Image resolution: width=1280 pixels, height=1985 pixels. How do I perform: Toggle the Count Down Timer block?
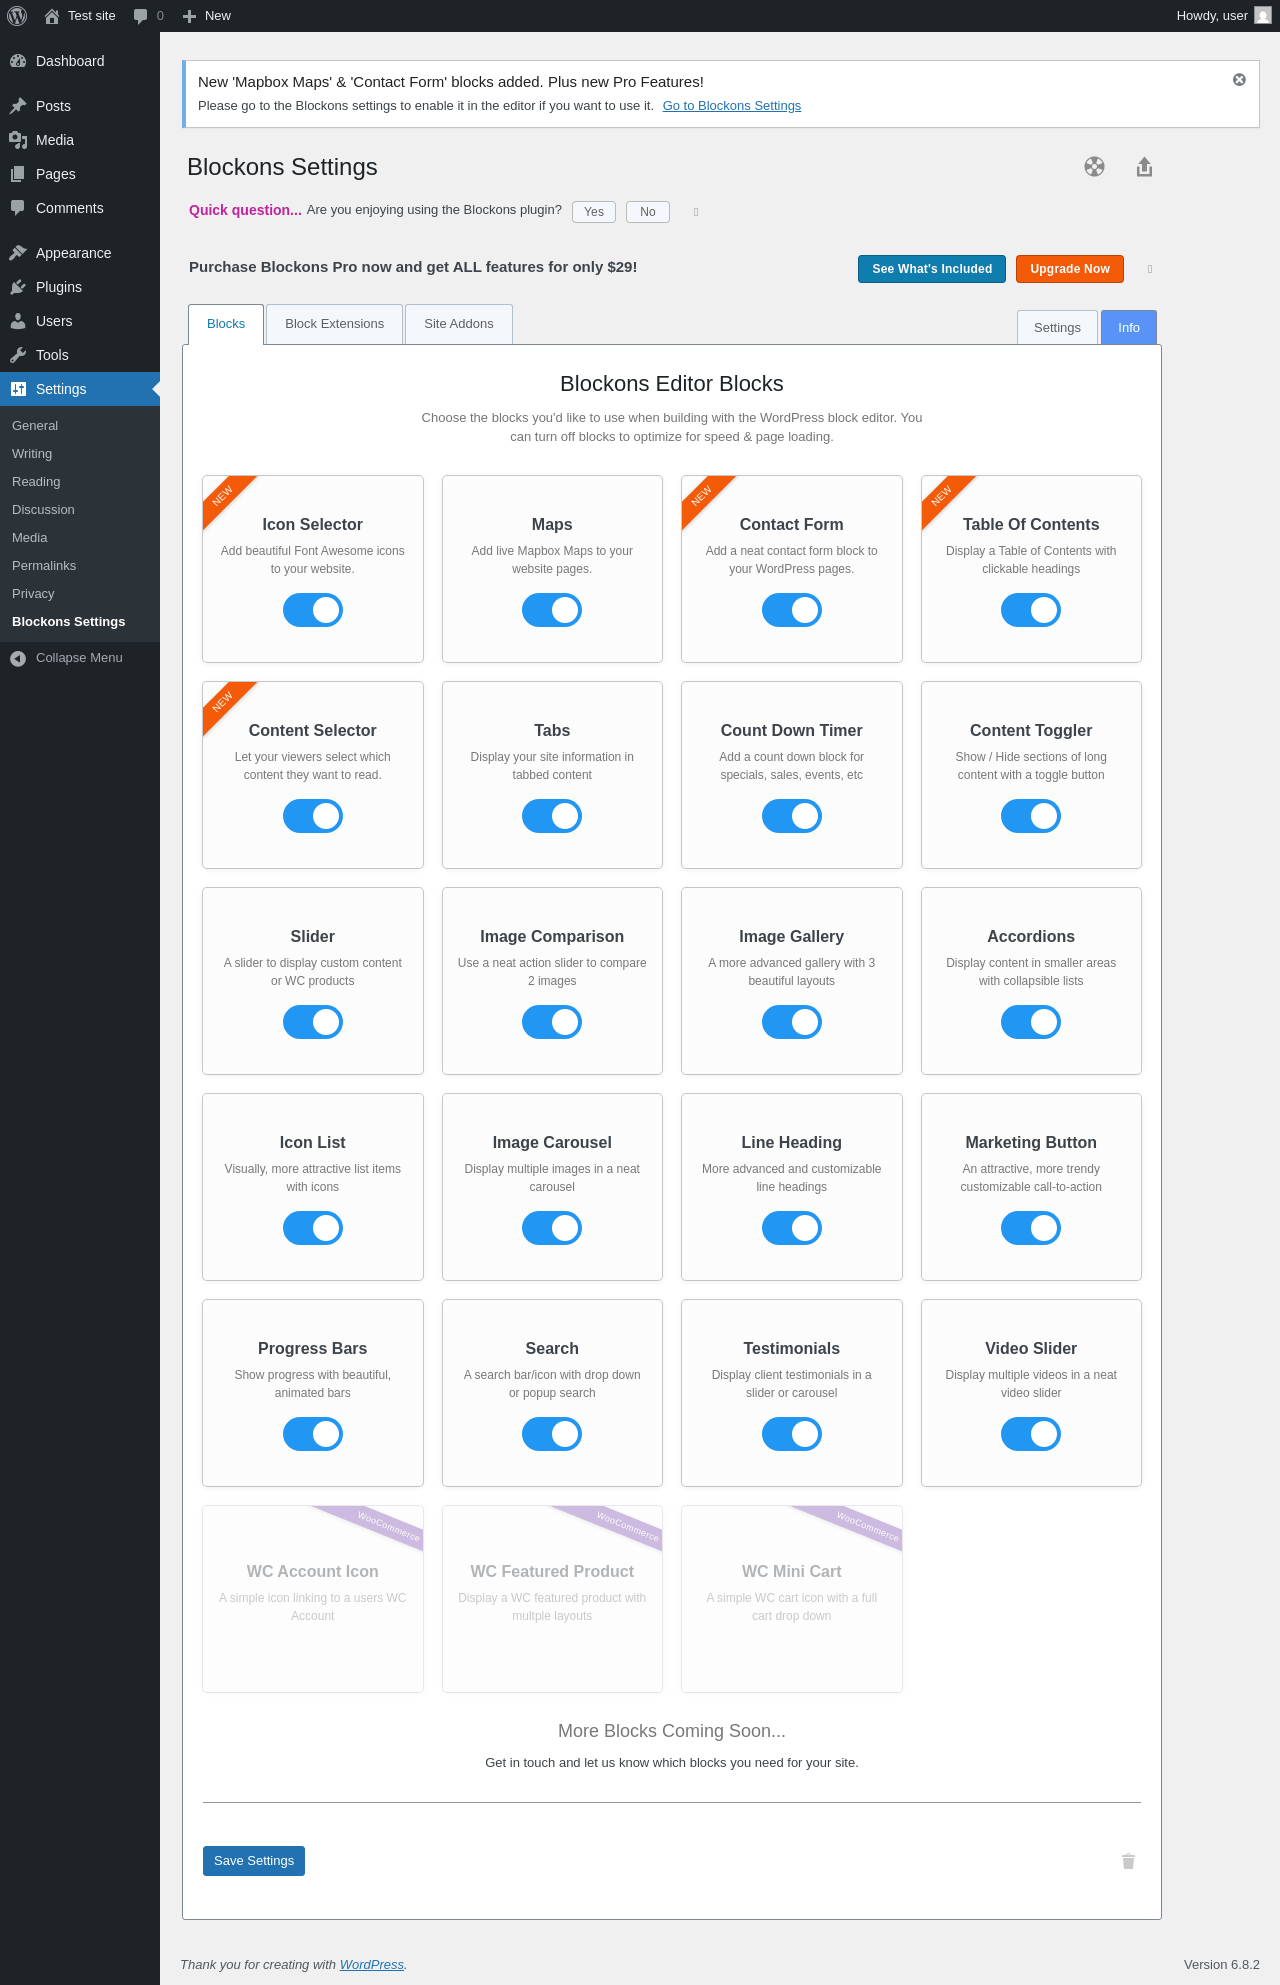[792, 816]
